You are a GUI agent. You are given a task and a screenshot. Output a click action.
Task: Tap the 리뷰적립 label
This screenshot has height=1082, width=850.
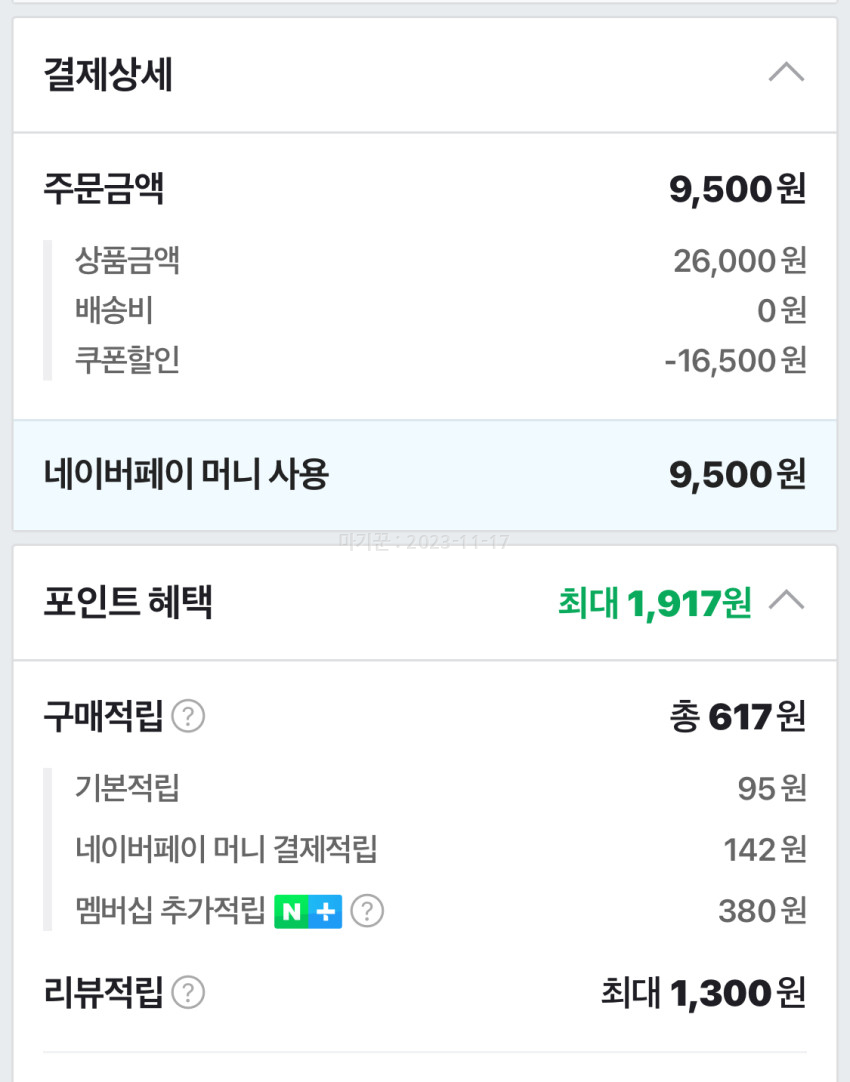pos(103,993)
